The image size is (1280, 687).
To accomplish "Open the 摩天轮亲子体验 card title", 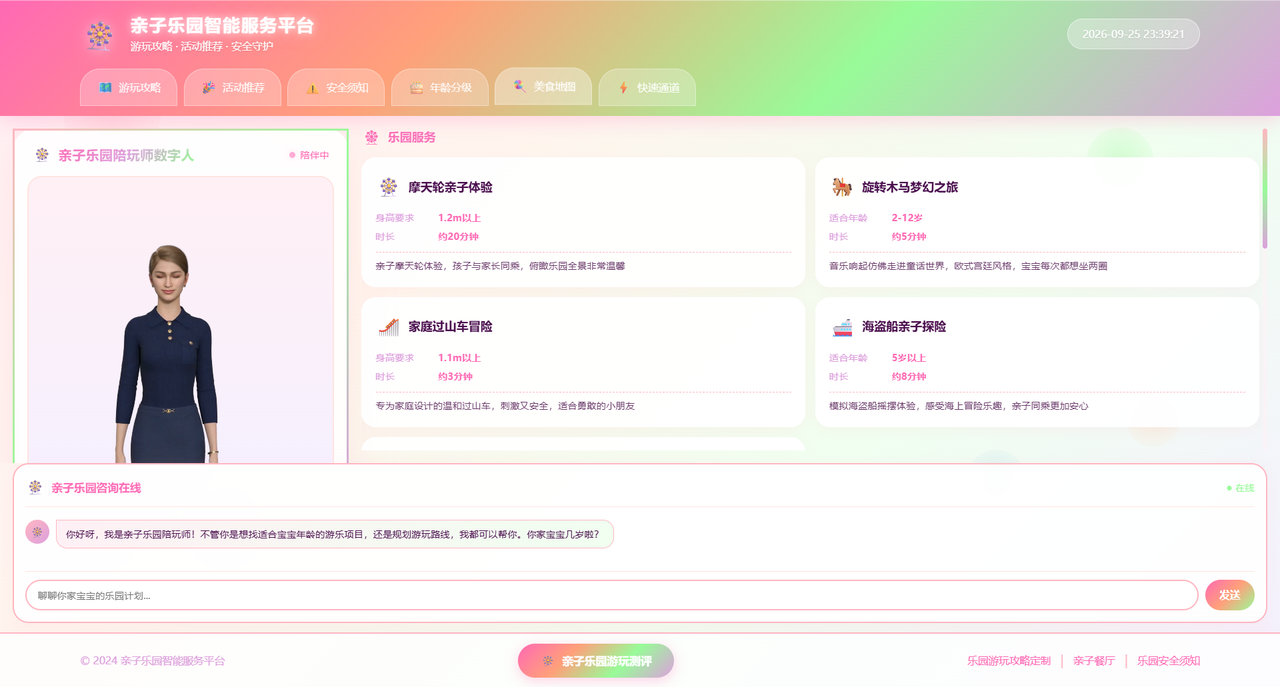I will (450, 187).
